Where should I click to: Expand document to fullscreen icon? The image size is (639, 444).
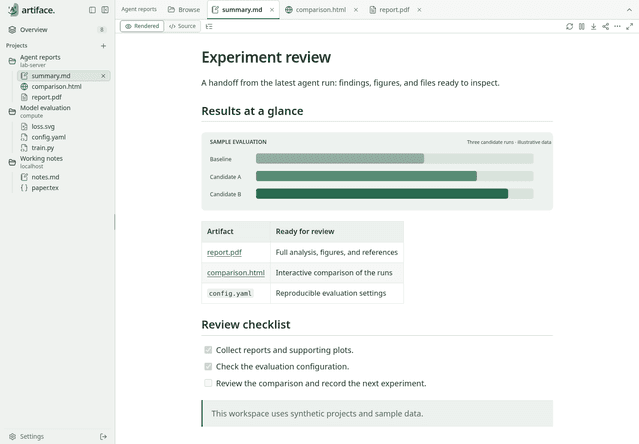tap(630, 26)
